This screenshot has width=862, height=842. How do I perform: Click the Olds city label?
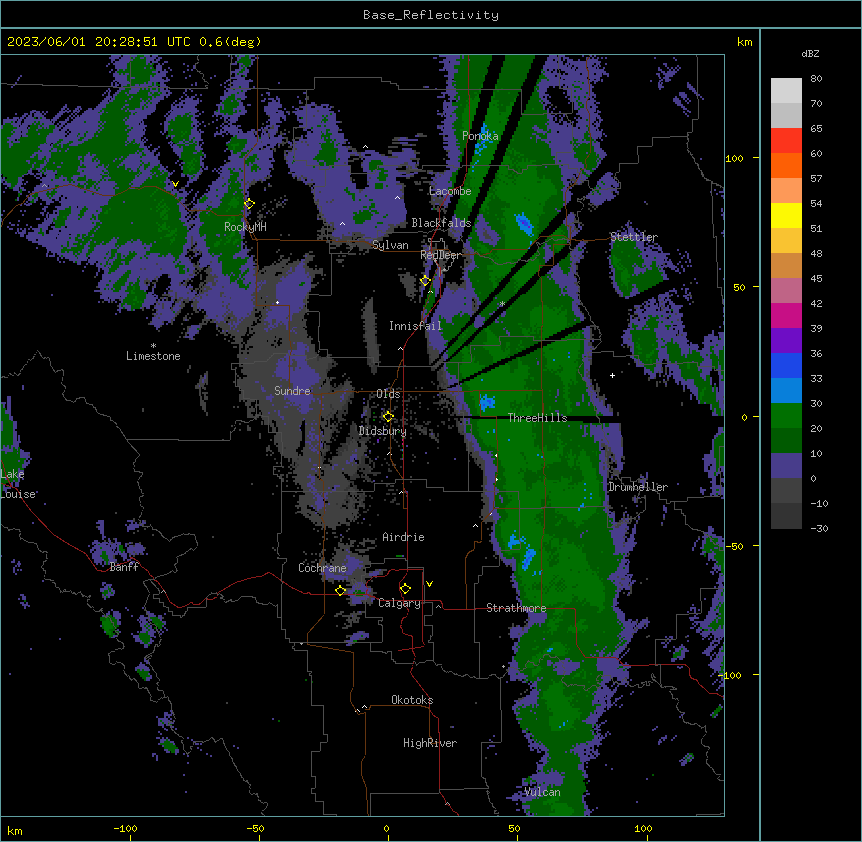point(388,394)
